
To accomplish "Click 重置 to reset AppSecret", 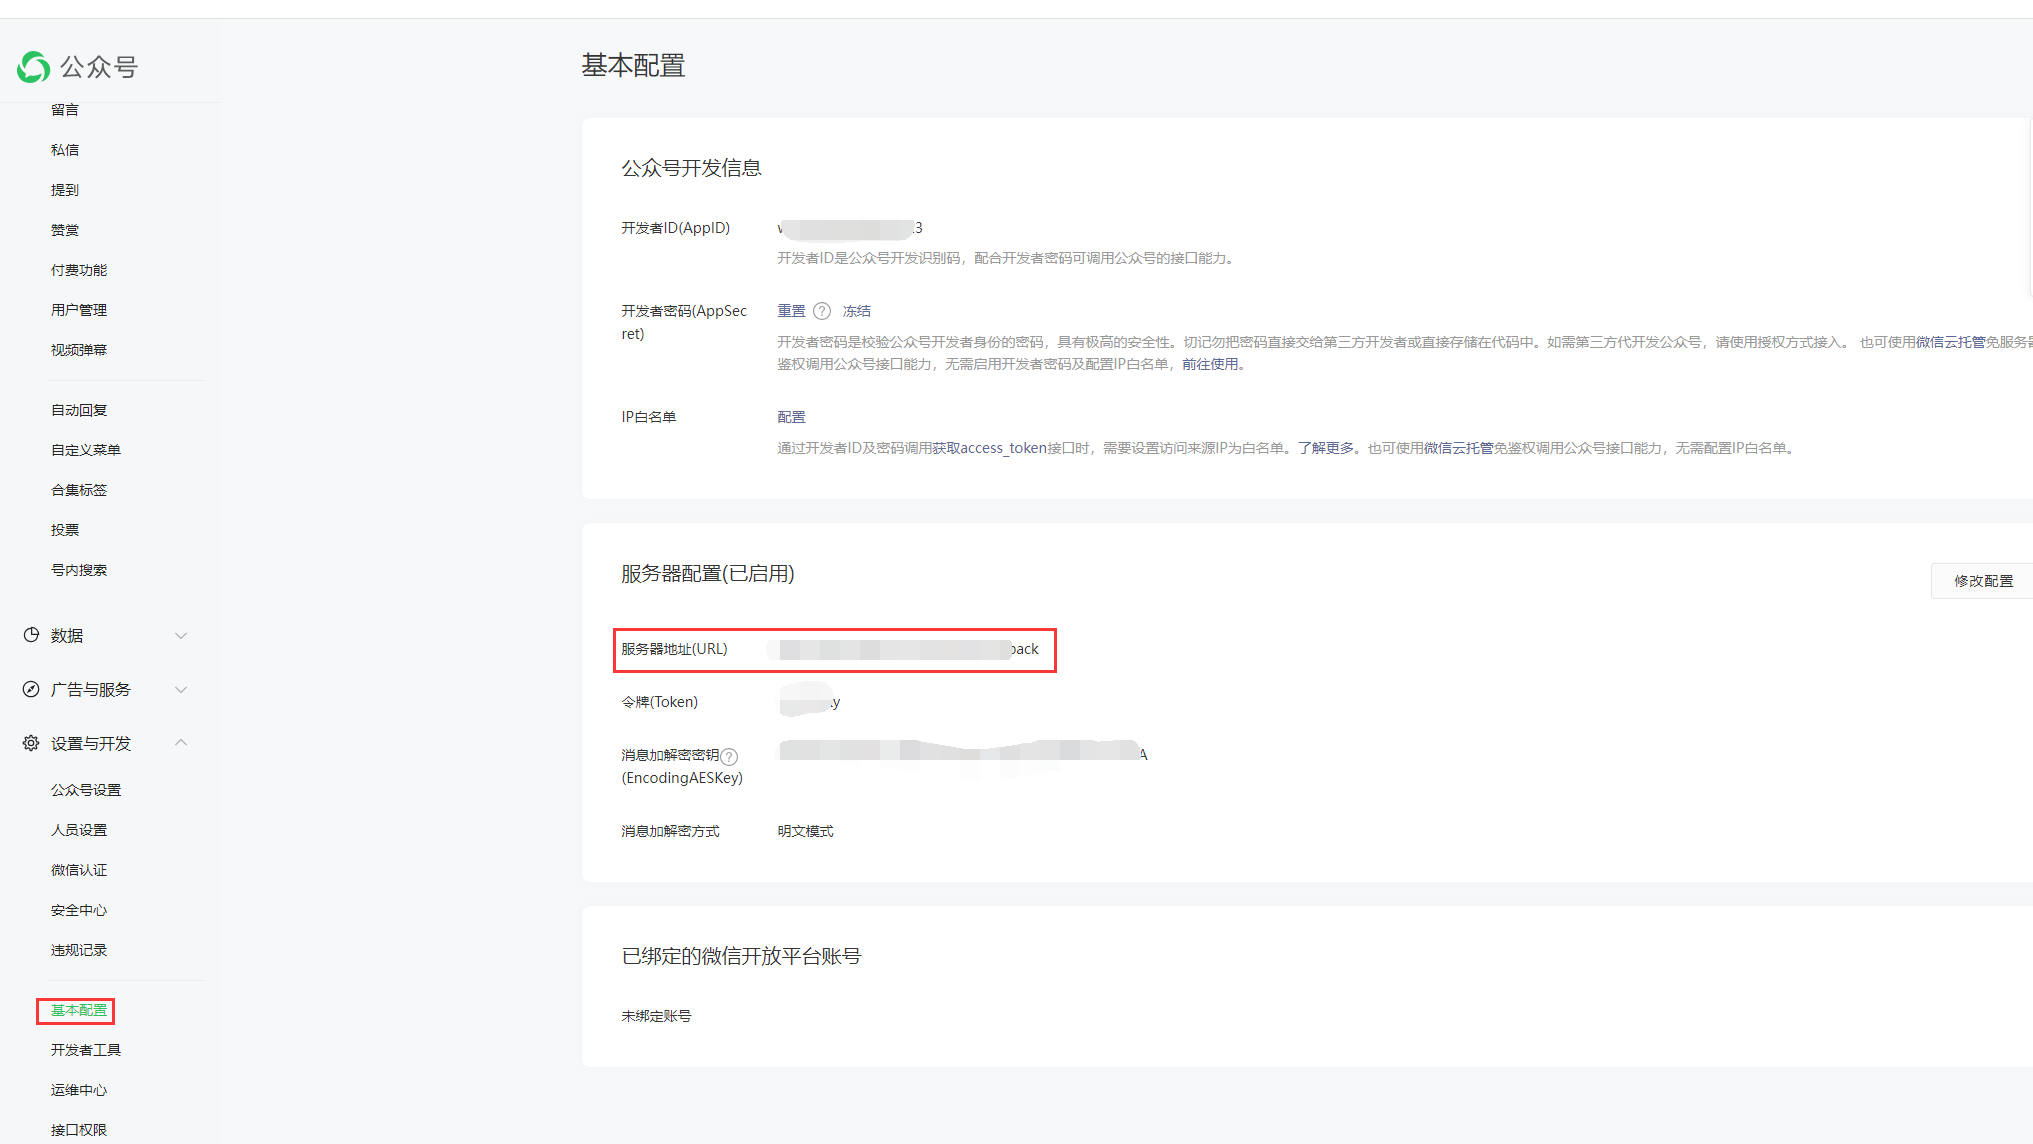I will 791,311.
